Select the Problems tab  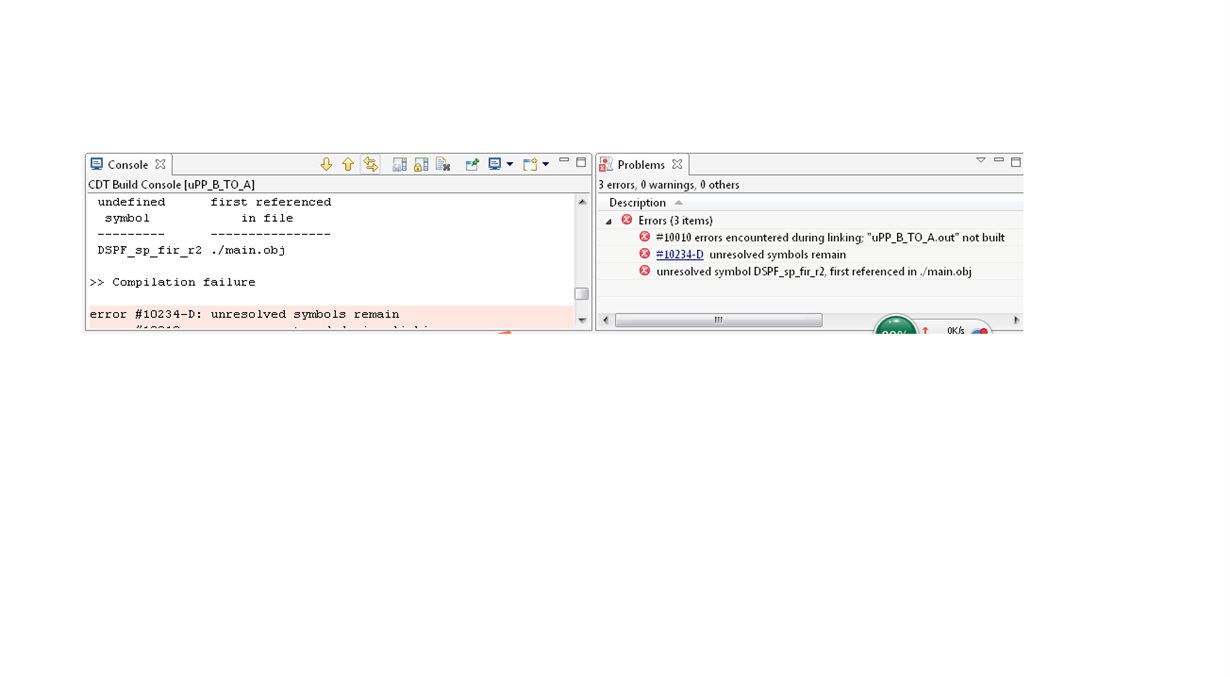pyautogui.click(x=641, y=165)
